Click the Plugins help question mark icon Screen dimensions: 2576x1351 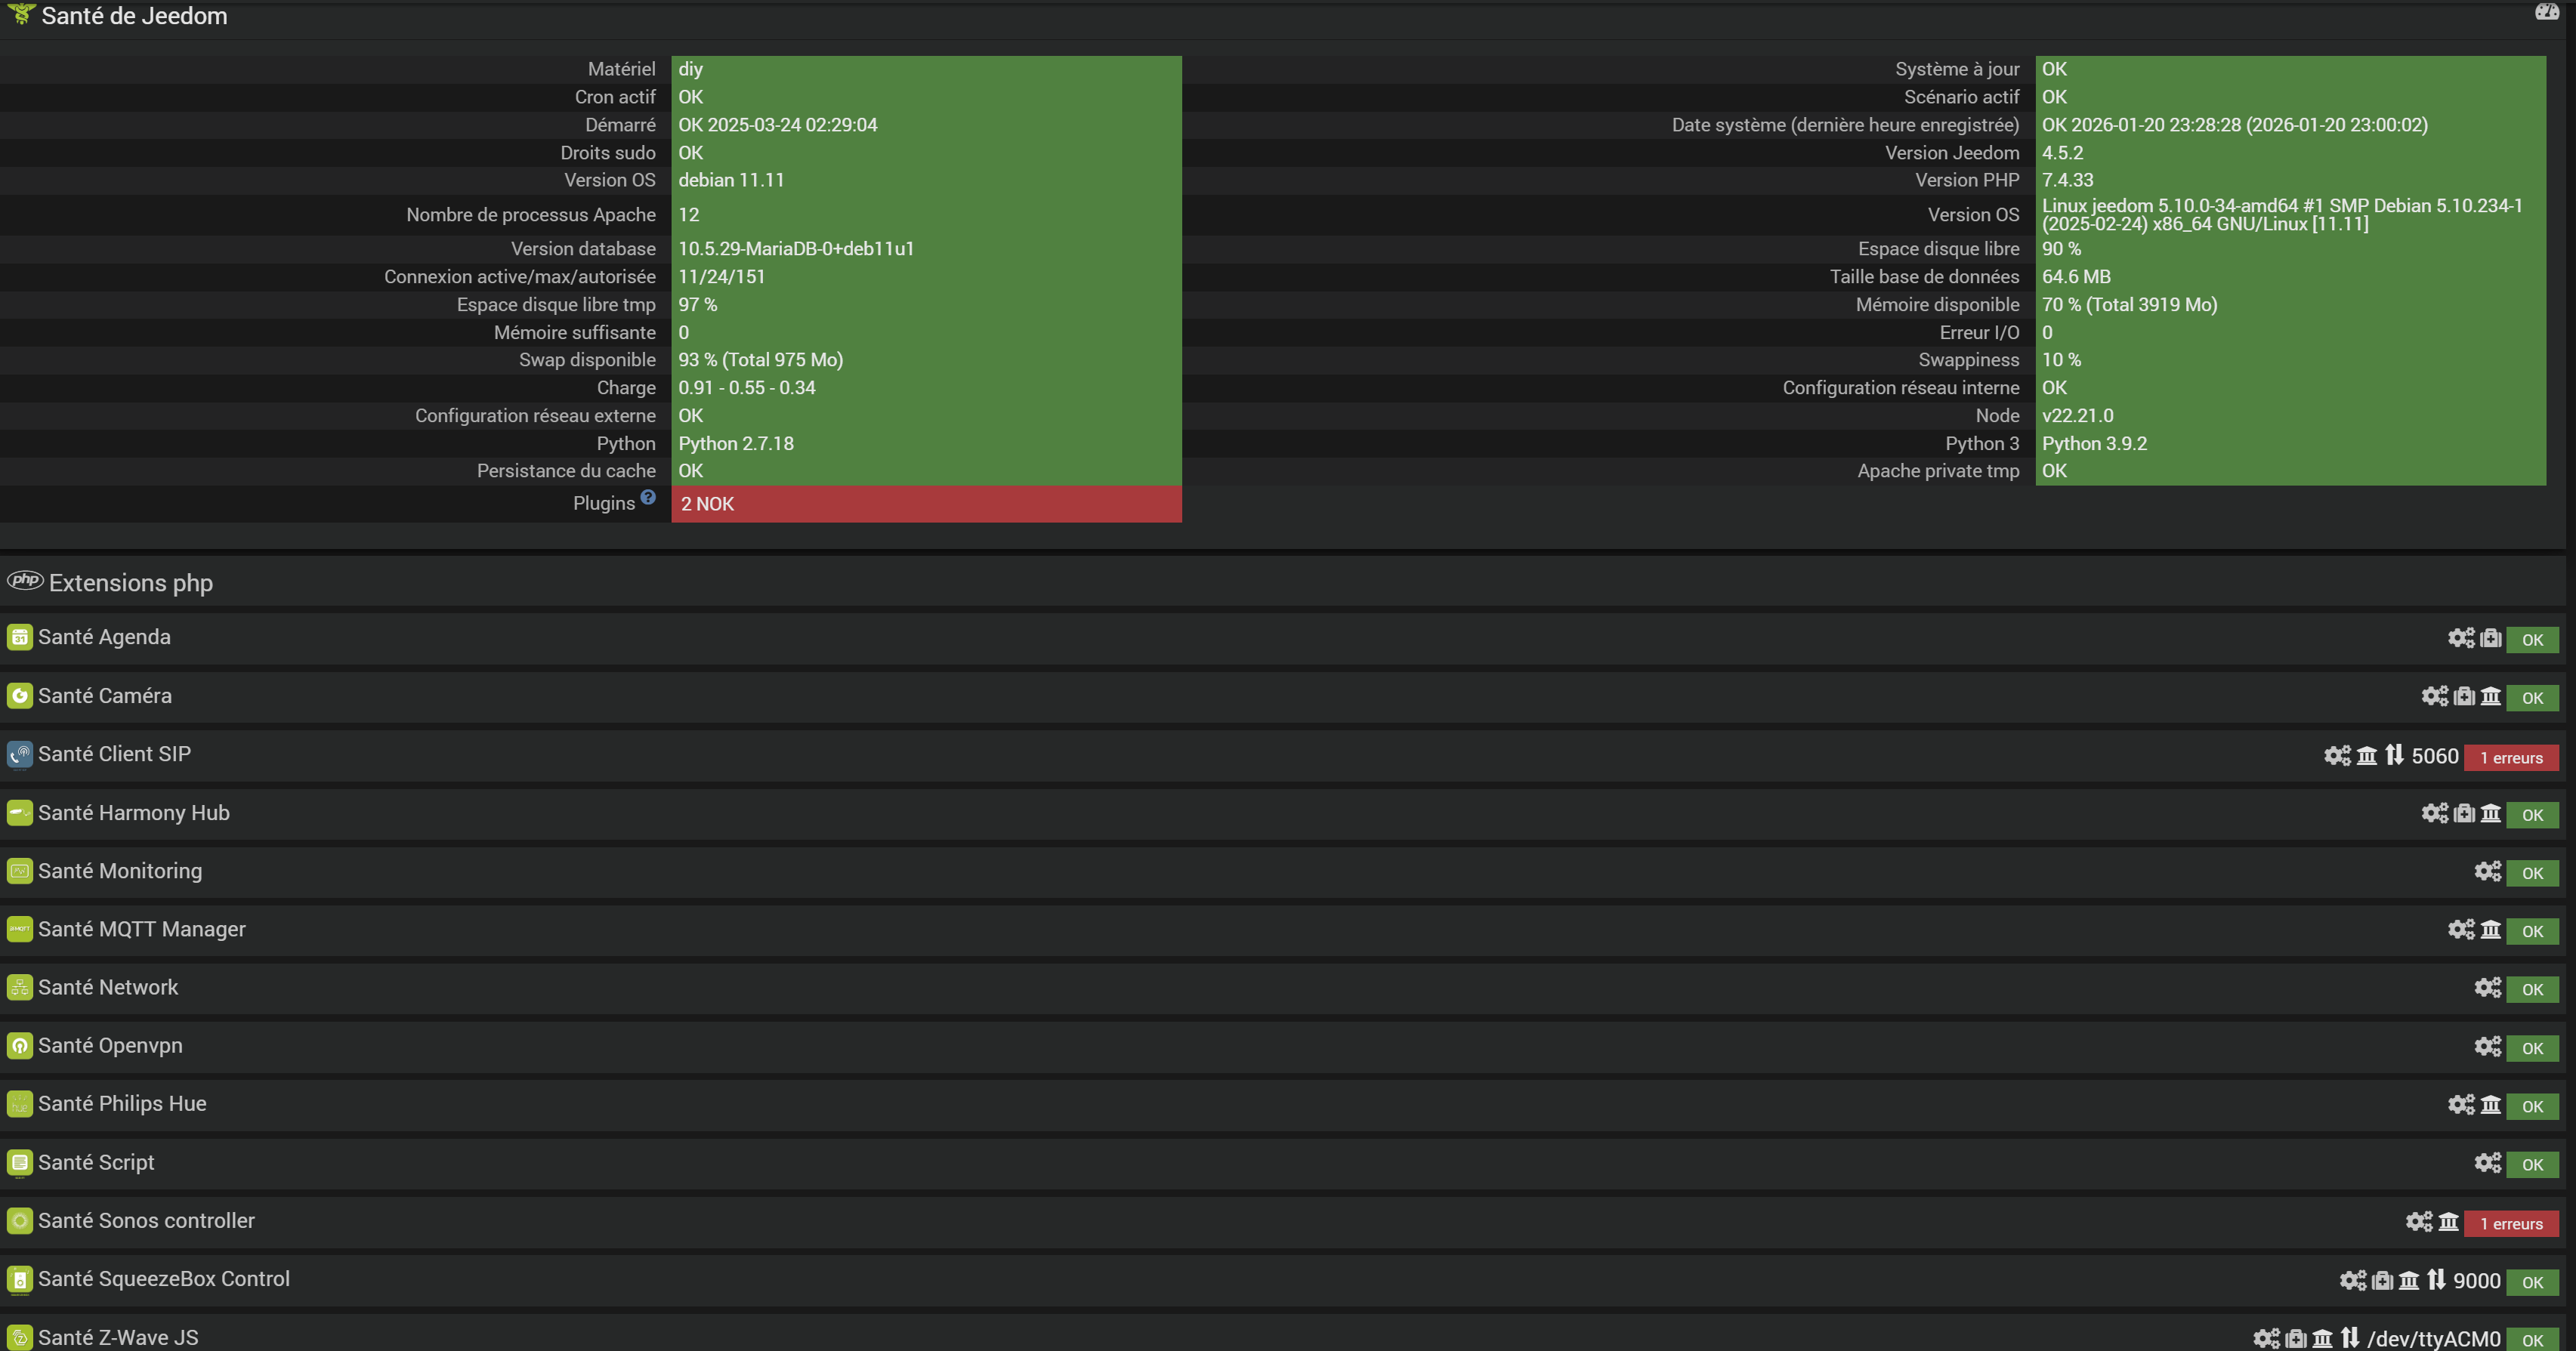tap(648, 497)
